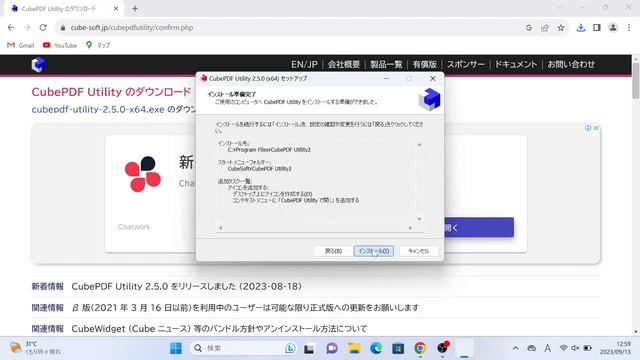The width and height of the screenshot is (640, 360).
Task: Click the インストール button in the setup dialog
Action: coord(373,251)
